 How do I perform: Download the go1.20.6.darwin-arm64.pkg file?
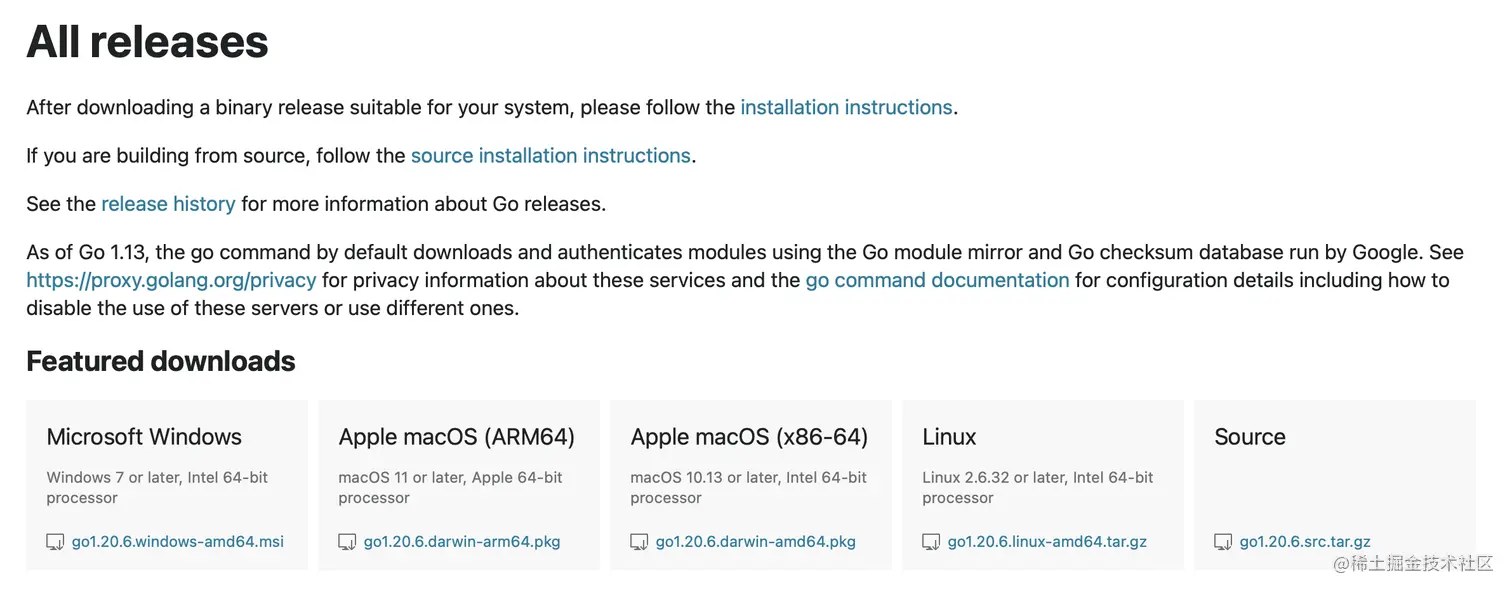point(462,542)
